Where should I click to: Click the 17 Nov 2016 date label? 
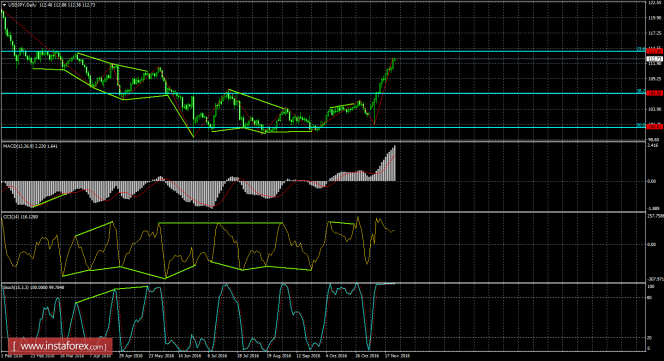[397, 356]
